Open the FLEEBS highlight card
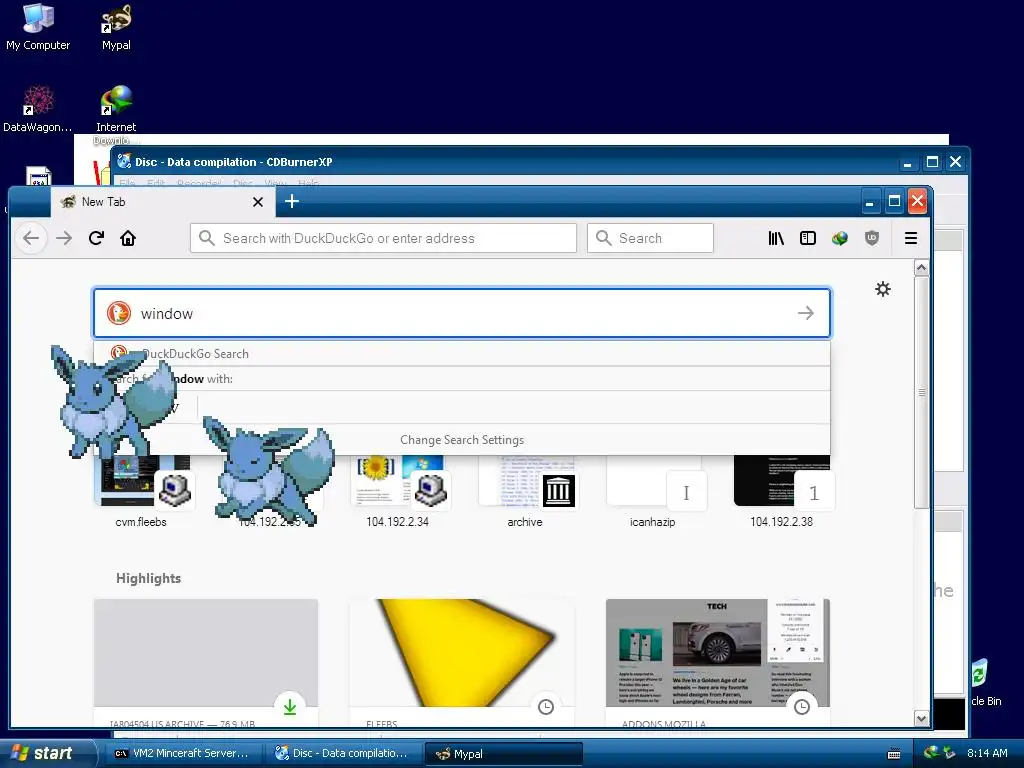This screenshot has width=1024, height=768. pyautogui.click(x=462, y=662)
